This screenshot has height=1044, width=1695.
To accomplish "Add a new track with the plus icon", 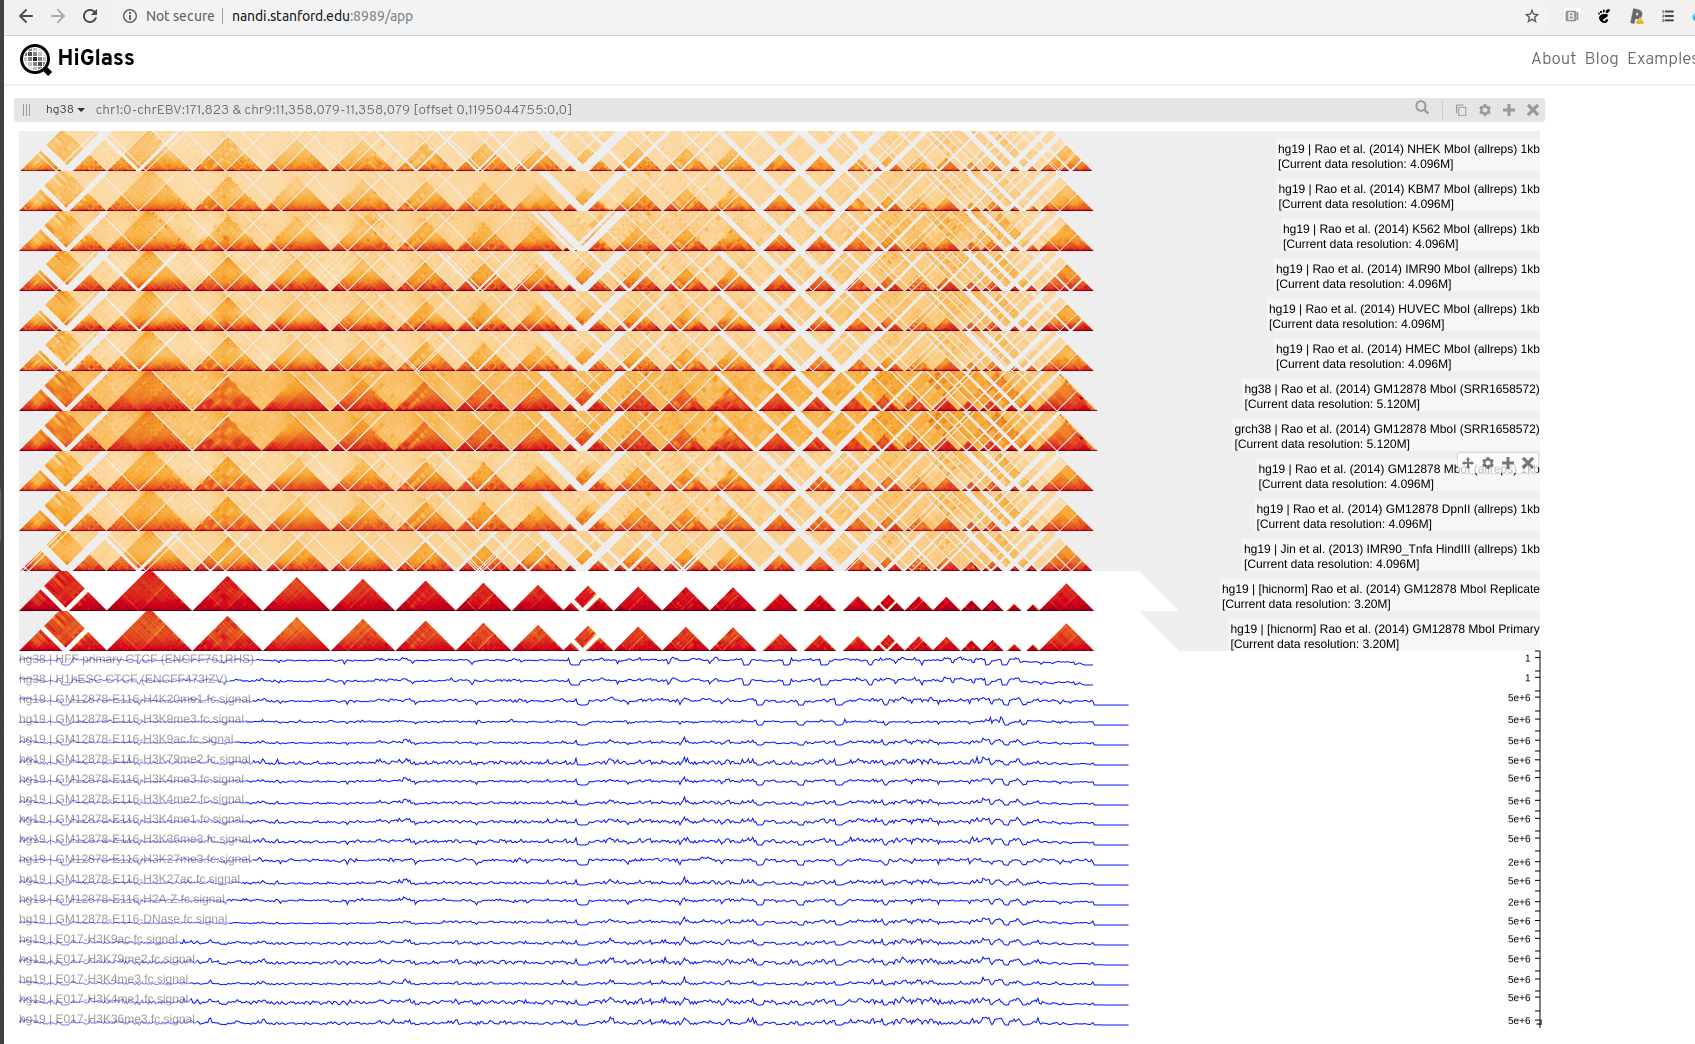I will 1509,110.
